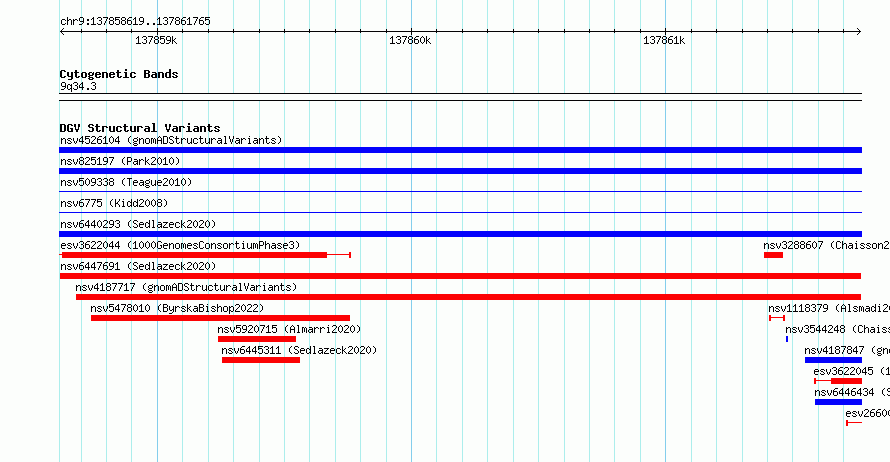Click the blue bar under nsv6440293 Sedlazeck2020
This screenshot has width=890, height=462.
(x=460, y=234)
